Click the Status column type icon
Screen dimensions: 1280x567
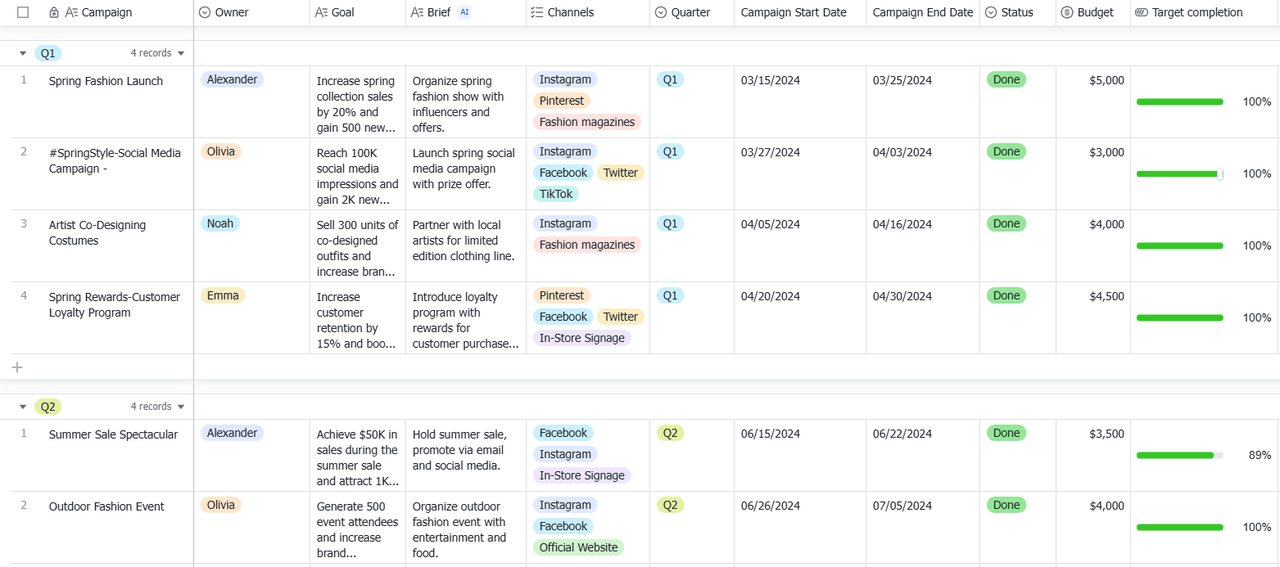991,13
